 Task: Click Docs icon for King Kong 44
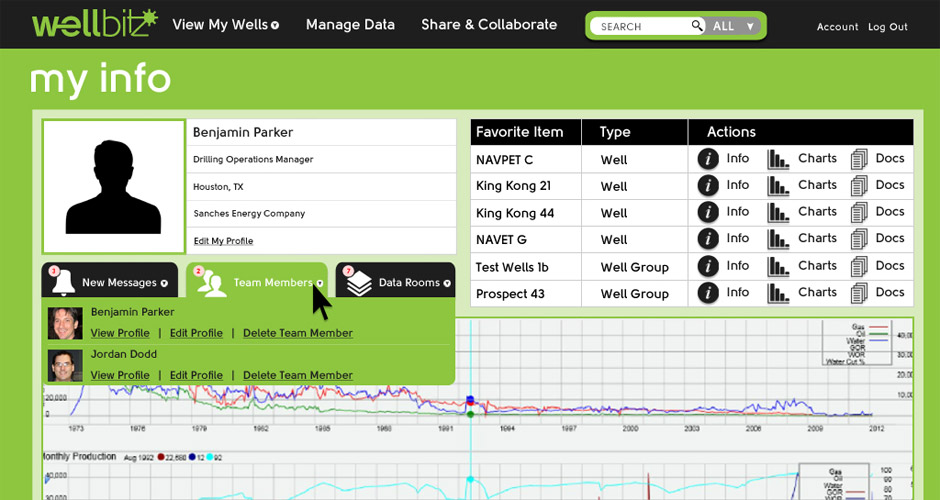pos(859,213)
